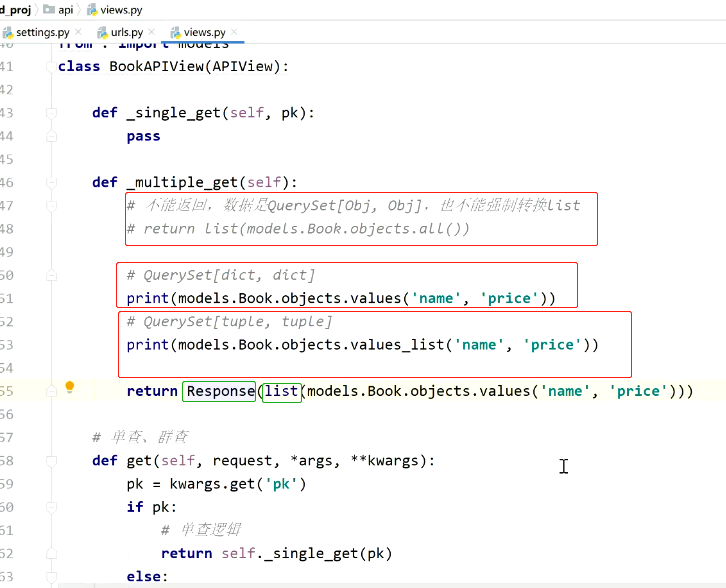
Task: Click the request parameter in get
Action: coord(242,461)
